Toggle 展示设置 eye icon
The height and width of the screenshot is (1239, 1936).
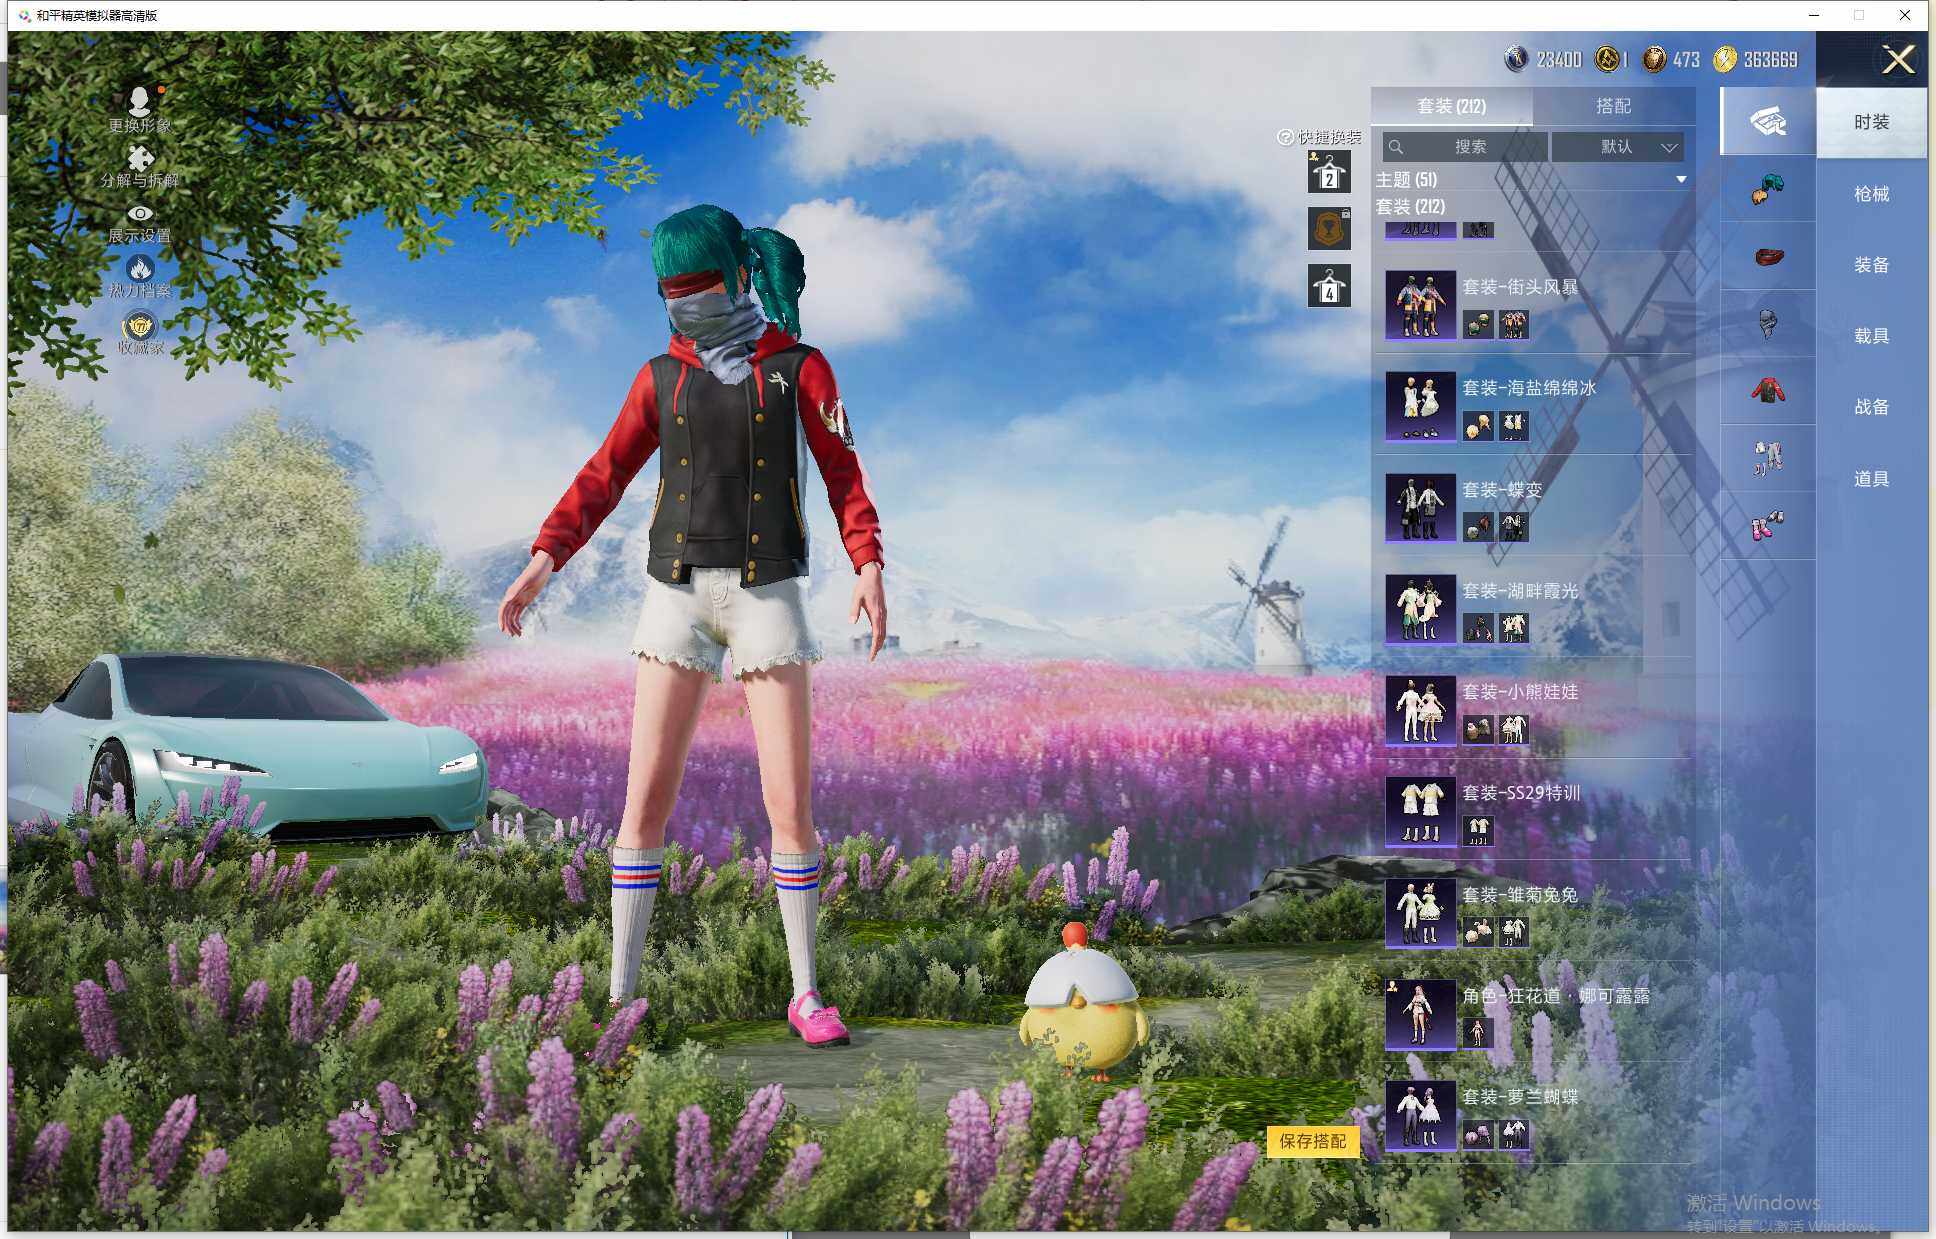coord(140,214)
